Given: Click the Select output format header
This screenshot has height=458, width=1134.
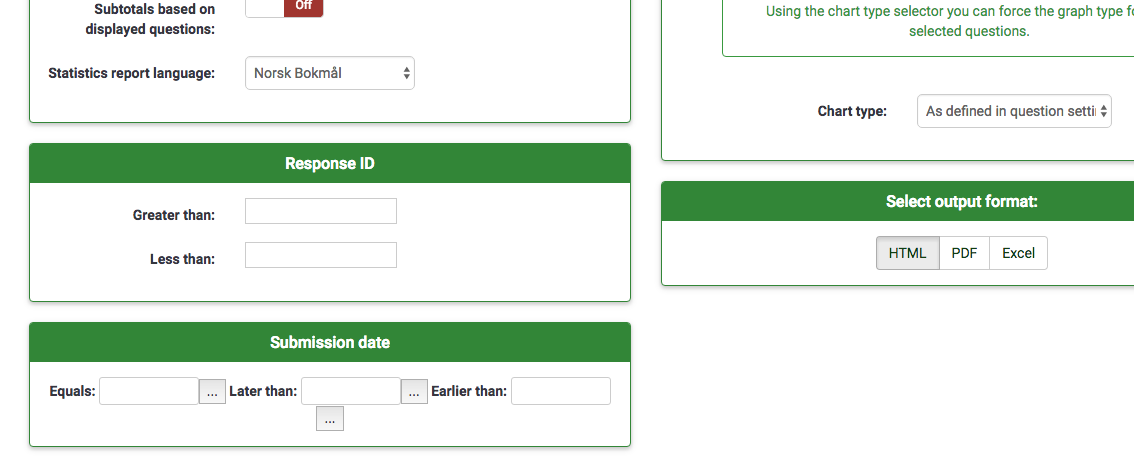Looking at the screenshot, I should 962,201.
